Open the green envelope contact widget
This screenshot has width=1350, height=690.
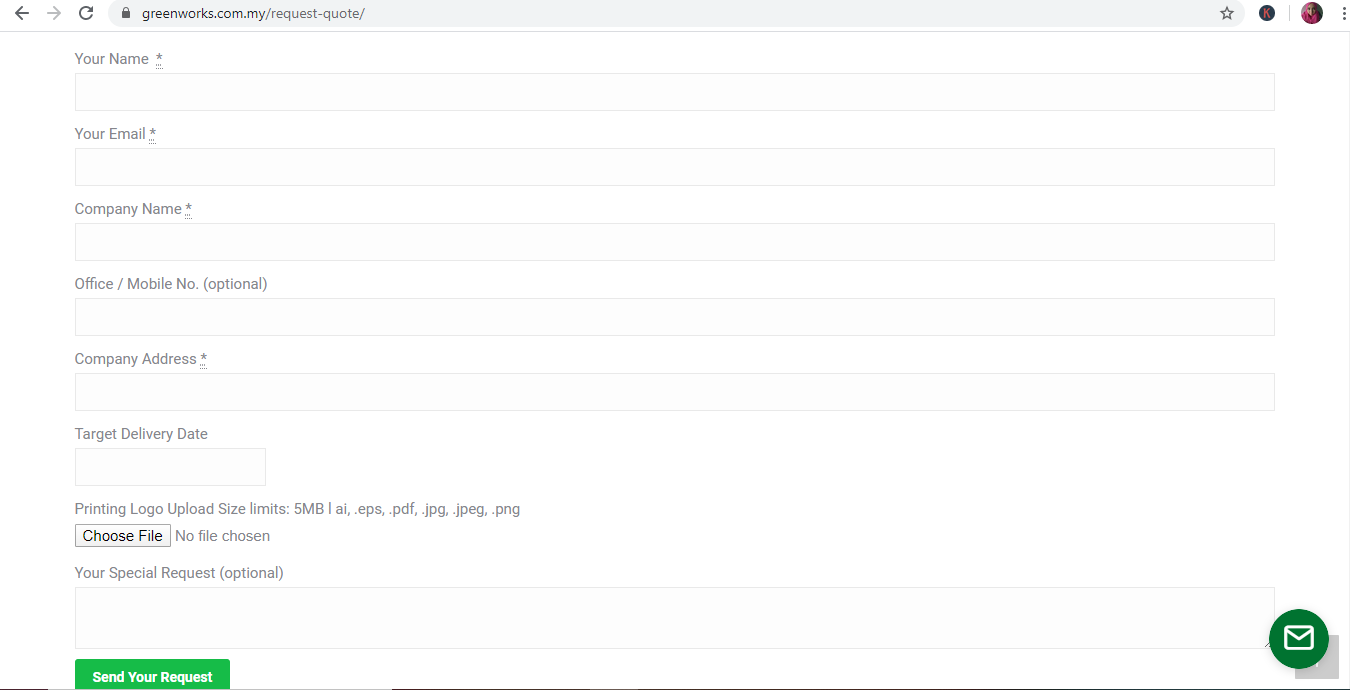pyautogui.click(x=1298, y=638)
